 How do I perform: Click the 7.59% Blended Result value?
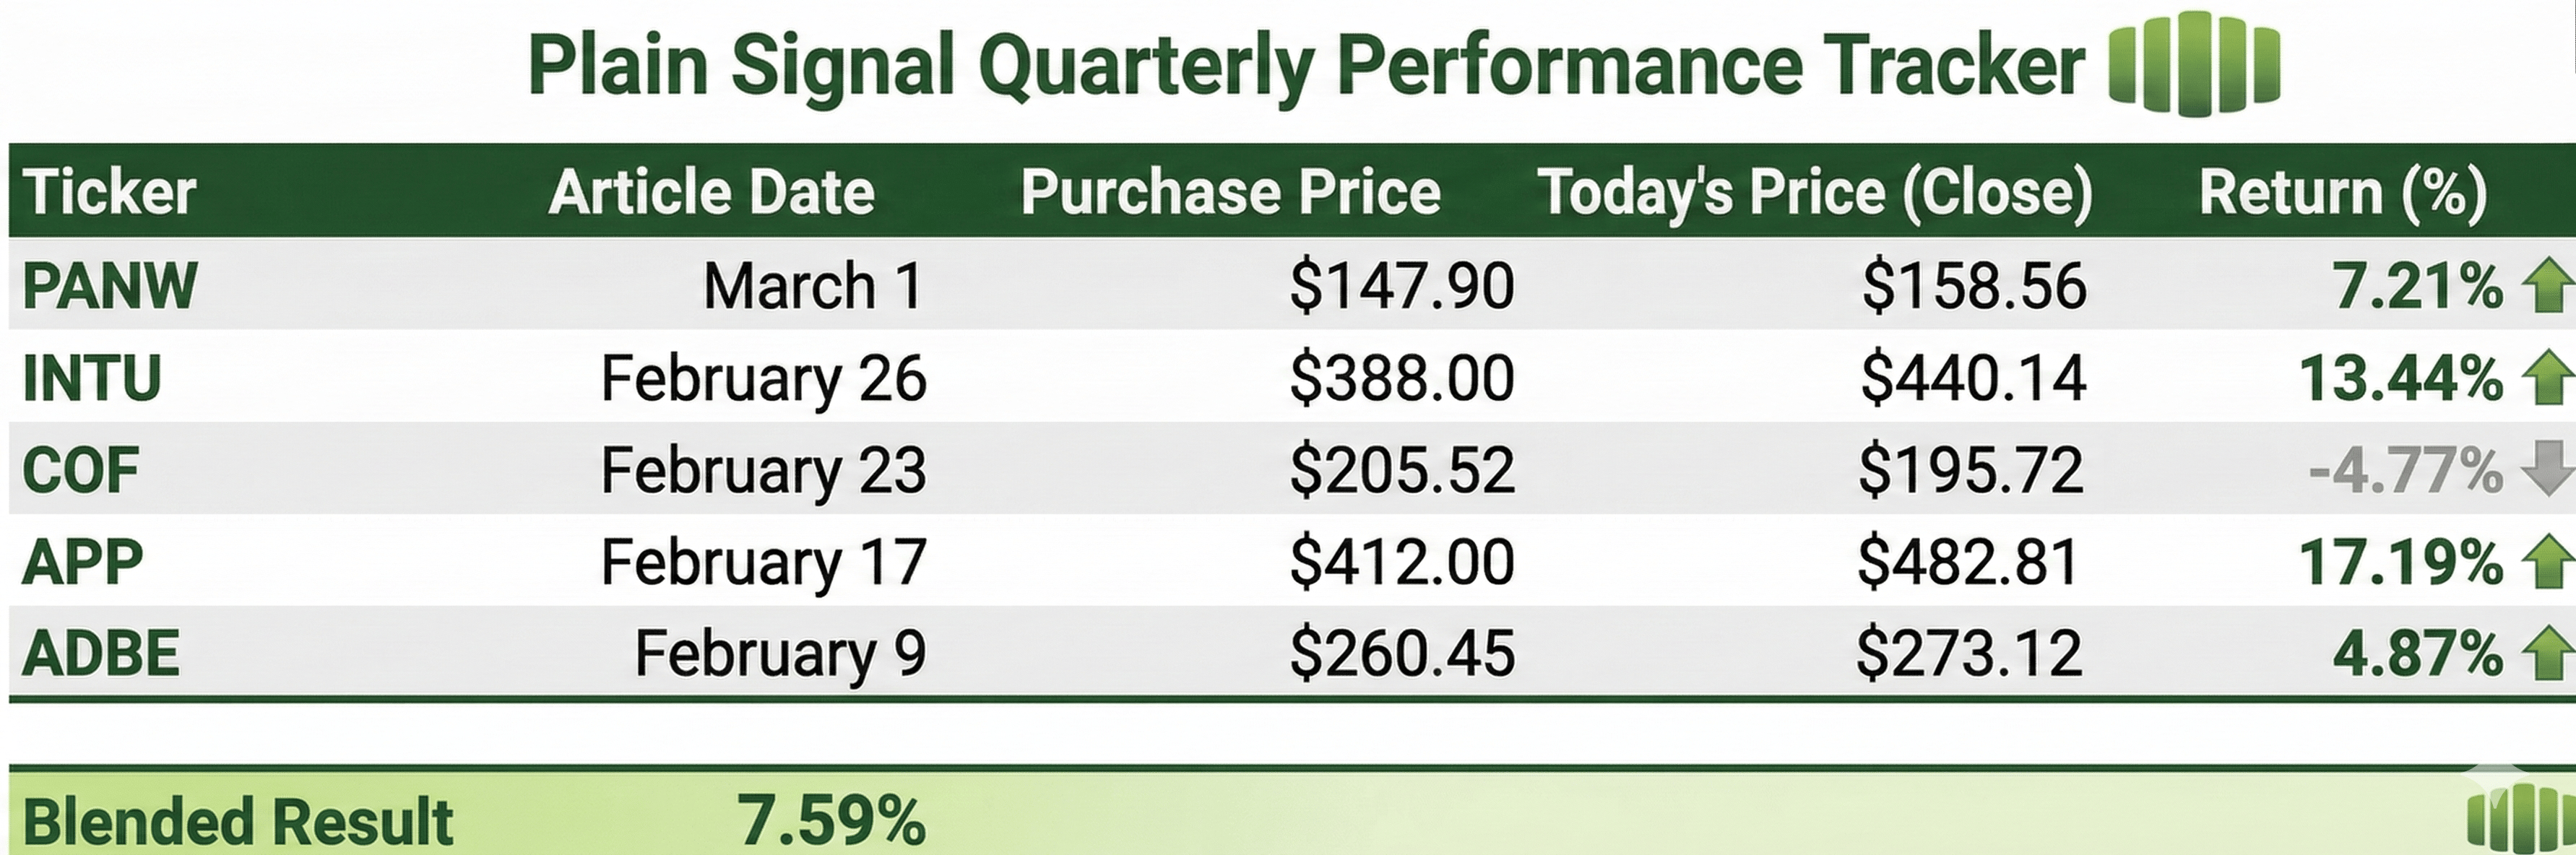(831, 820)
